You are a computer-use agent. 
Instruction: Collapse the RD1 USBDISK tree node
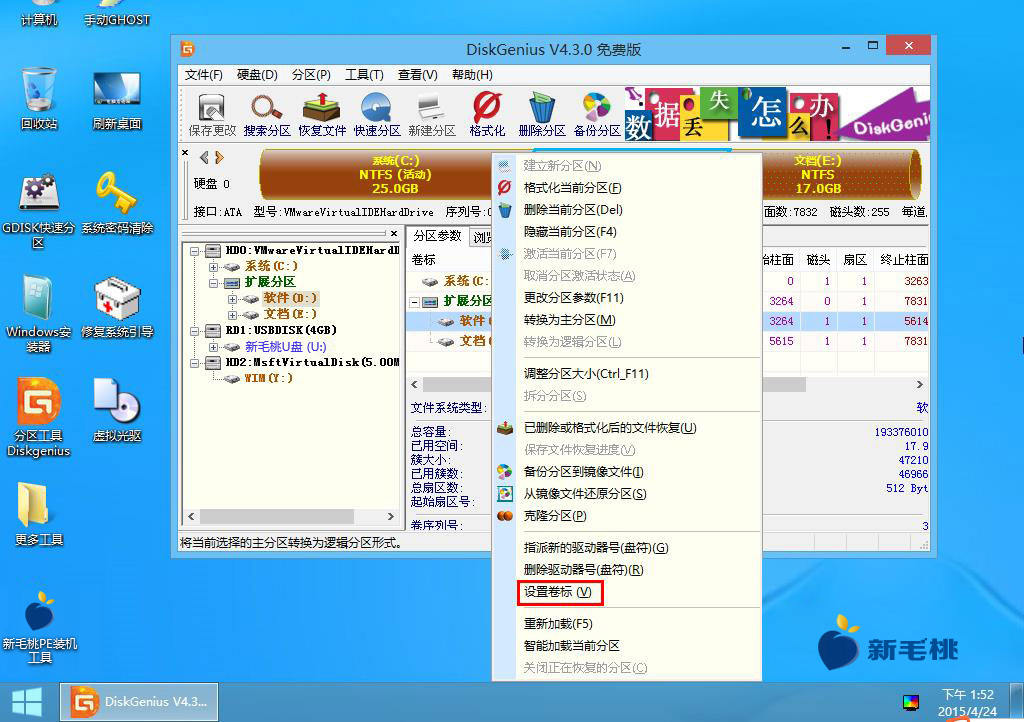[194, 331]
